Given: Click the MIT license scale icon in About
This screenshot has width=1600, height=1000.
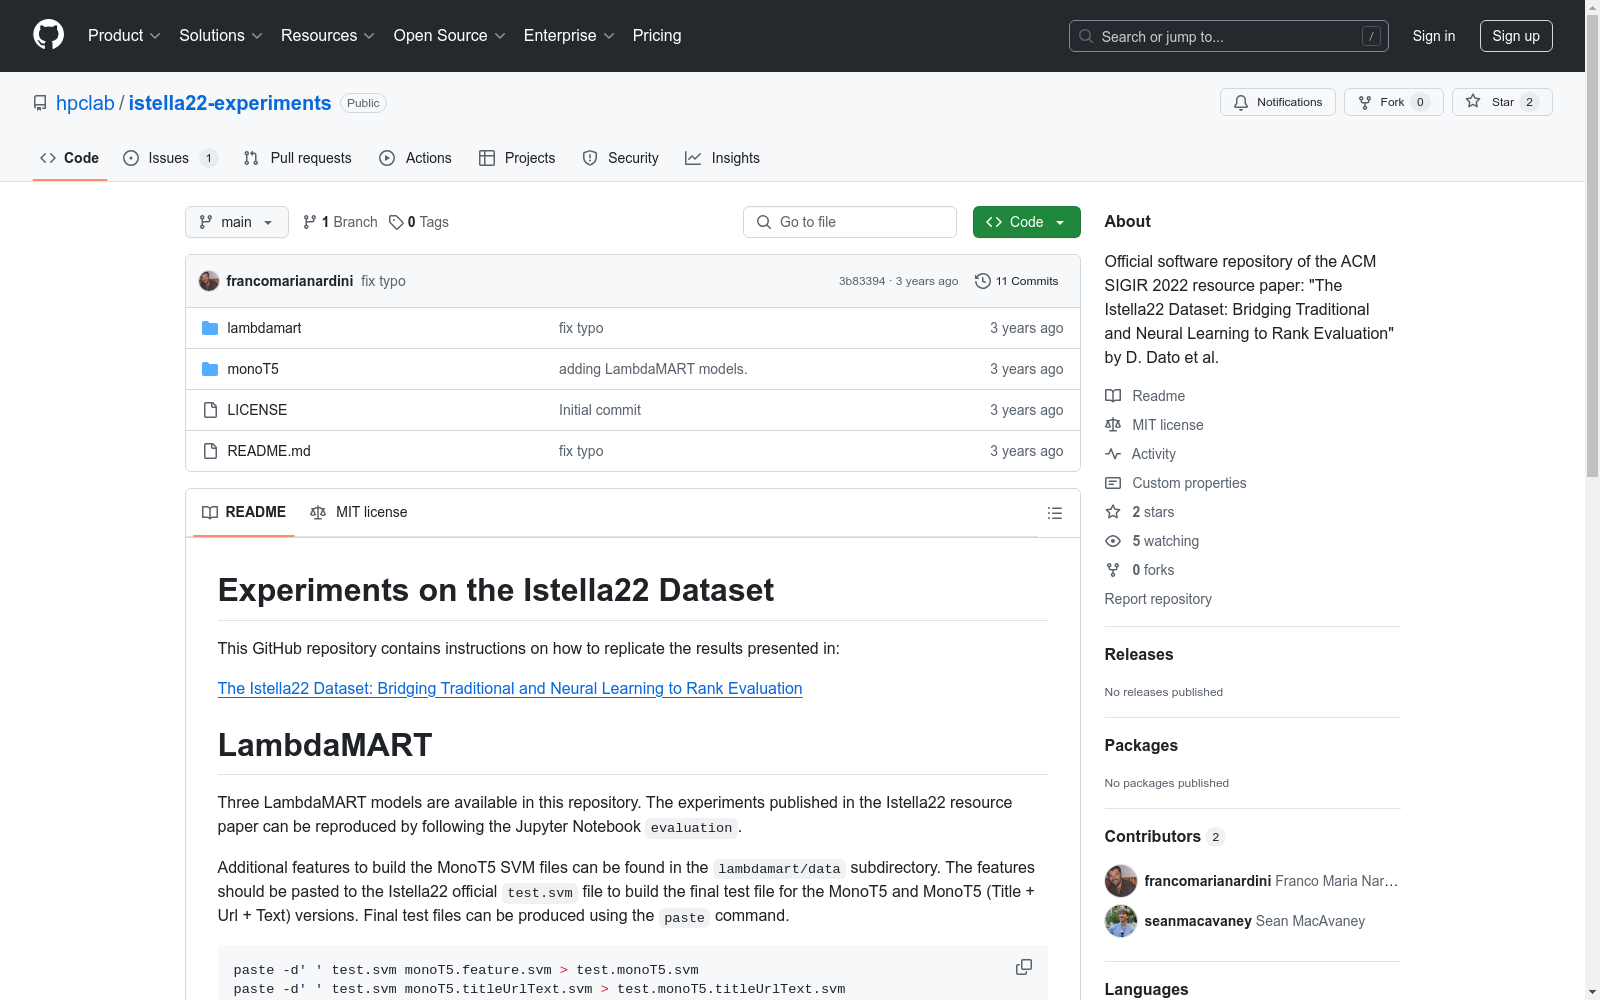Looking at the screenshot, I should click(1113, 425).
